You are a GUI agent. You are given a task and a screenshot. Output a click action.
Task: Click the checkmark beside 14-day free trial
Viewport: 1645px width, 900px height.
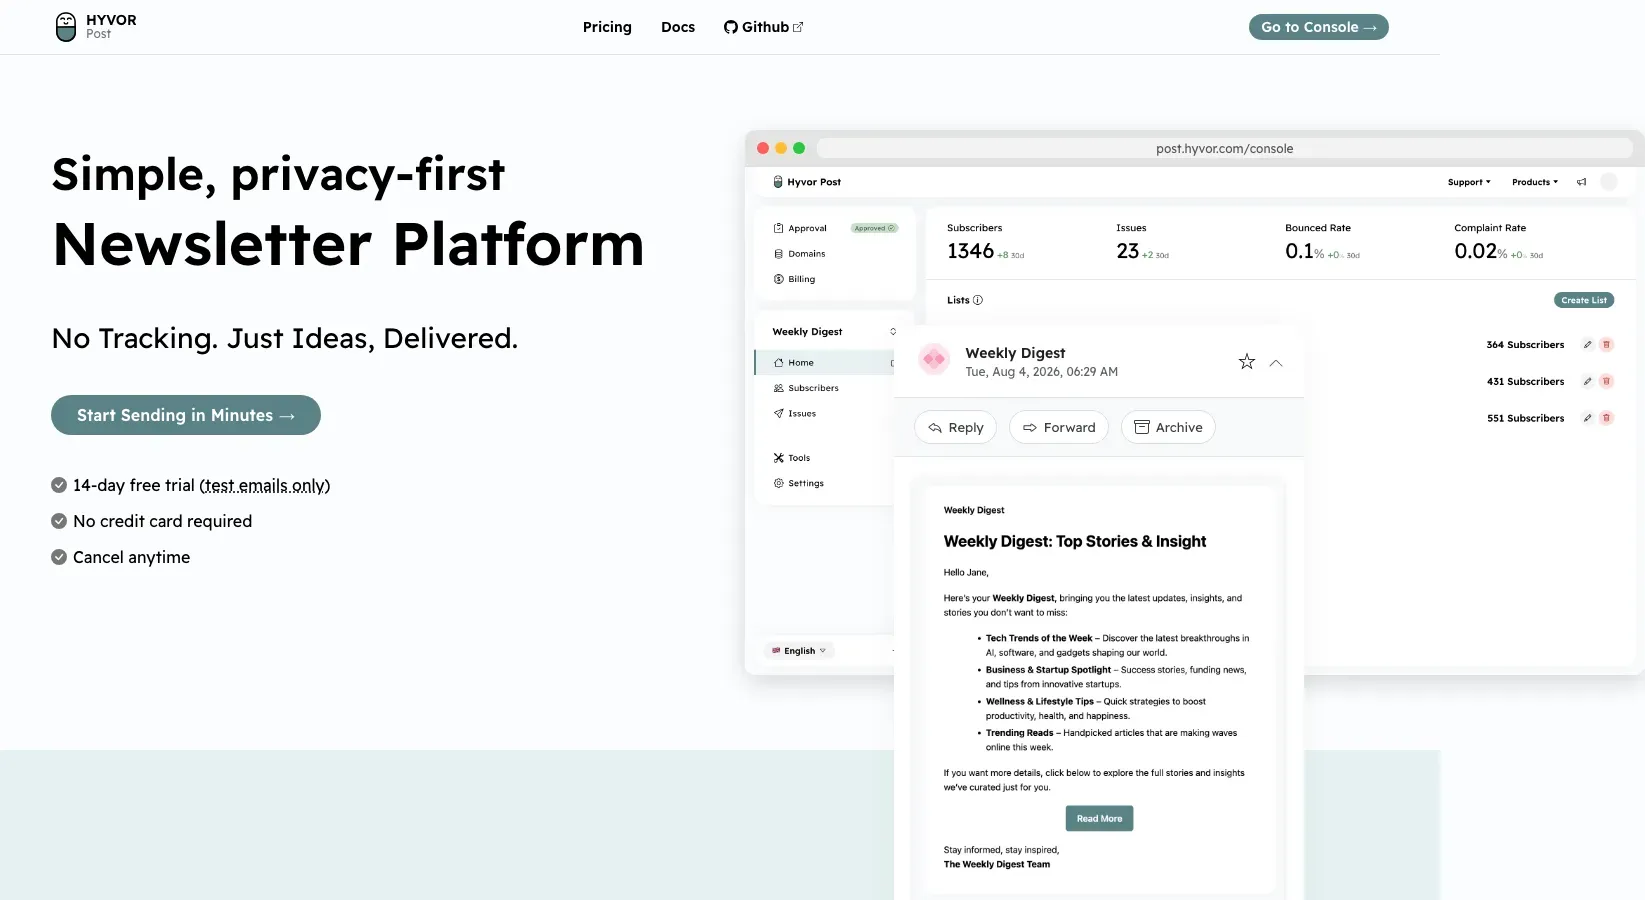(59, 485)
